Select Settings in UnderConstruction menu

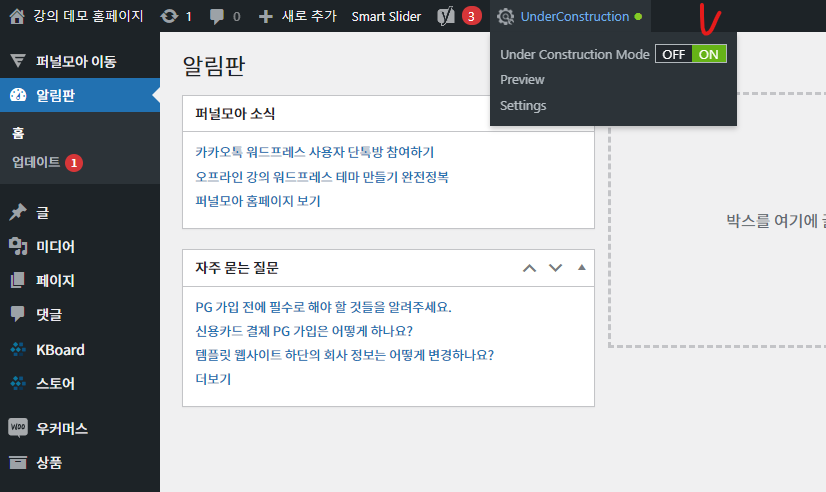point(523,105)
